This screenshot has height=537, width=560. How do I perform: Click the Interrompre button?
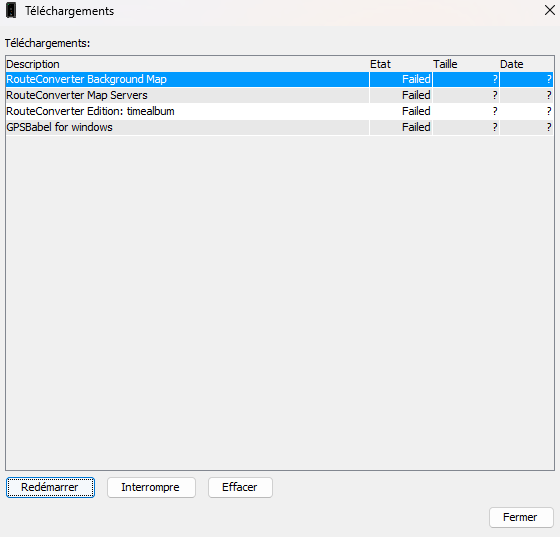pos(151,487)
